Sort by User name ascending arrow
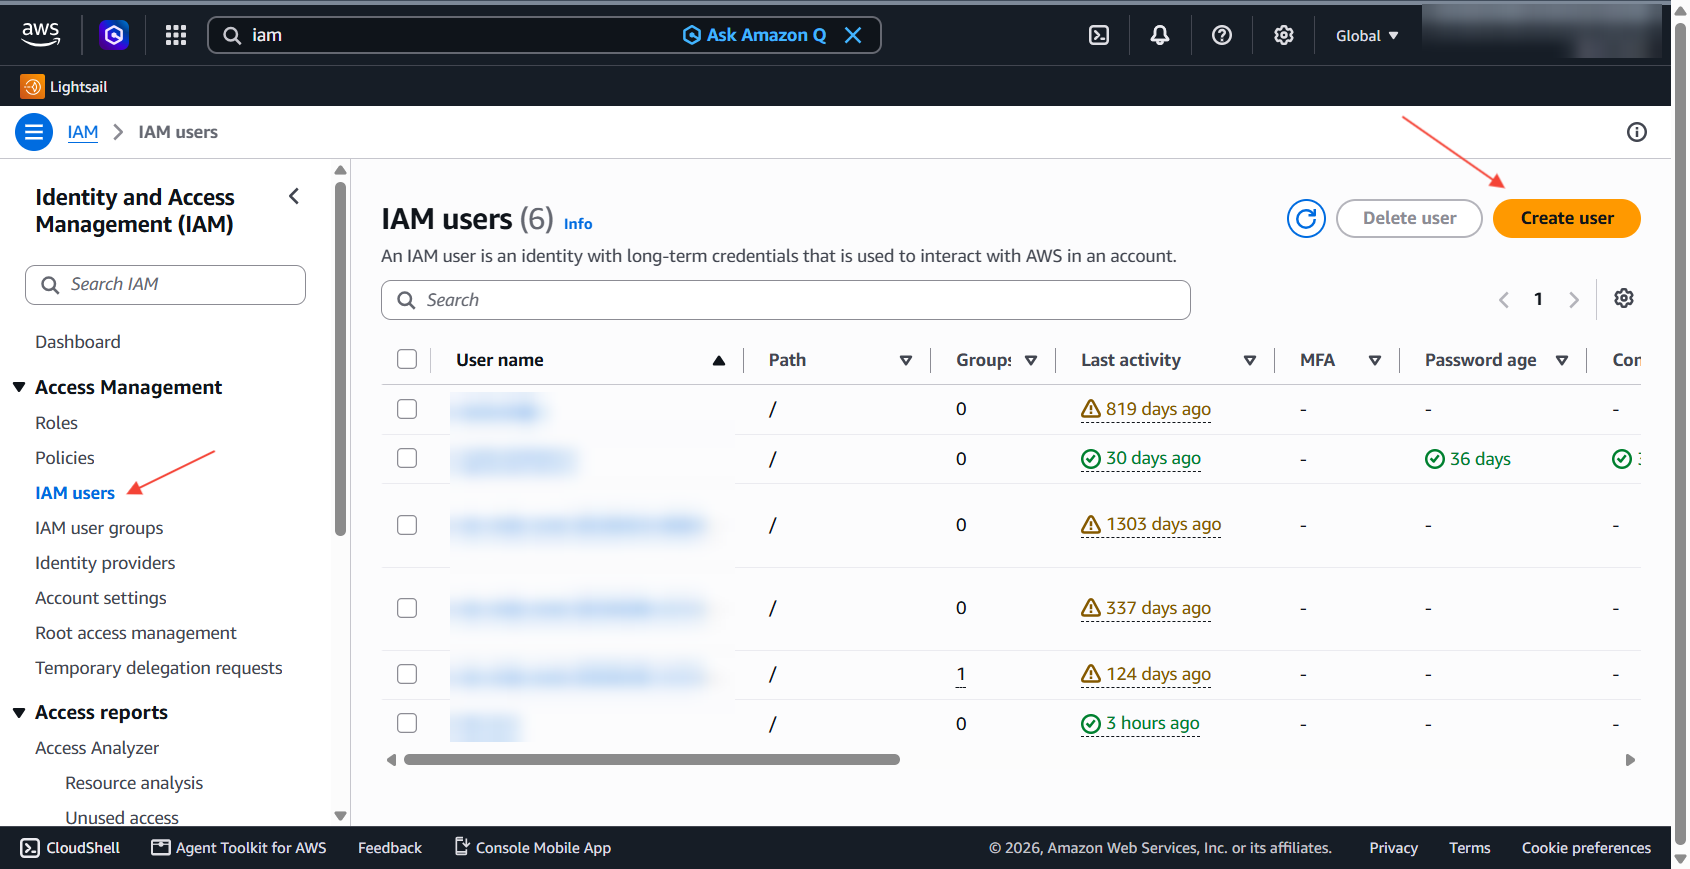Image resolution: width=1690 pixels, height=869 pixels. click(x=719, y=360)
